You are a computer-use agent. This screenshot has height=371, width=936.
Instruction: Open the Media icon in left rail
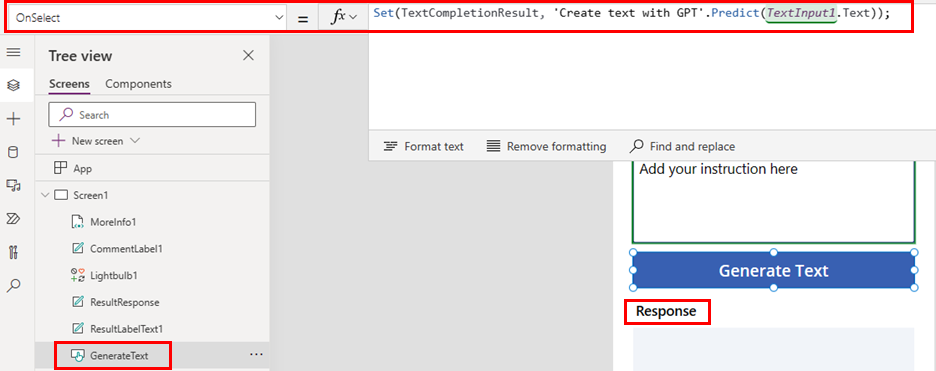[13, 186]
